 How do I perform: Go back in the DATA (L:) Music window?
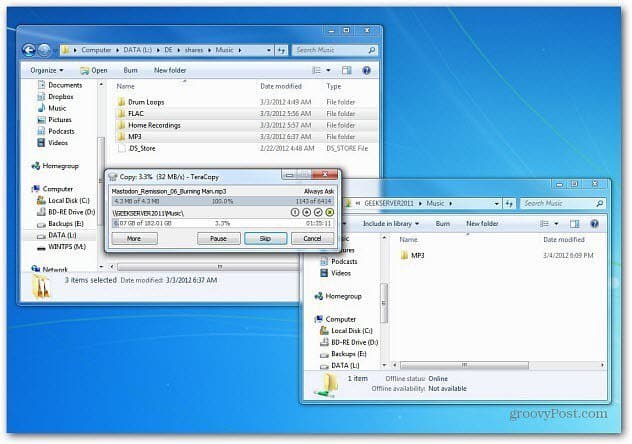[29, 50]
